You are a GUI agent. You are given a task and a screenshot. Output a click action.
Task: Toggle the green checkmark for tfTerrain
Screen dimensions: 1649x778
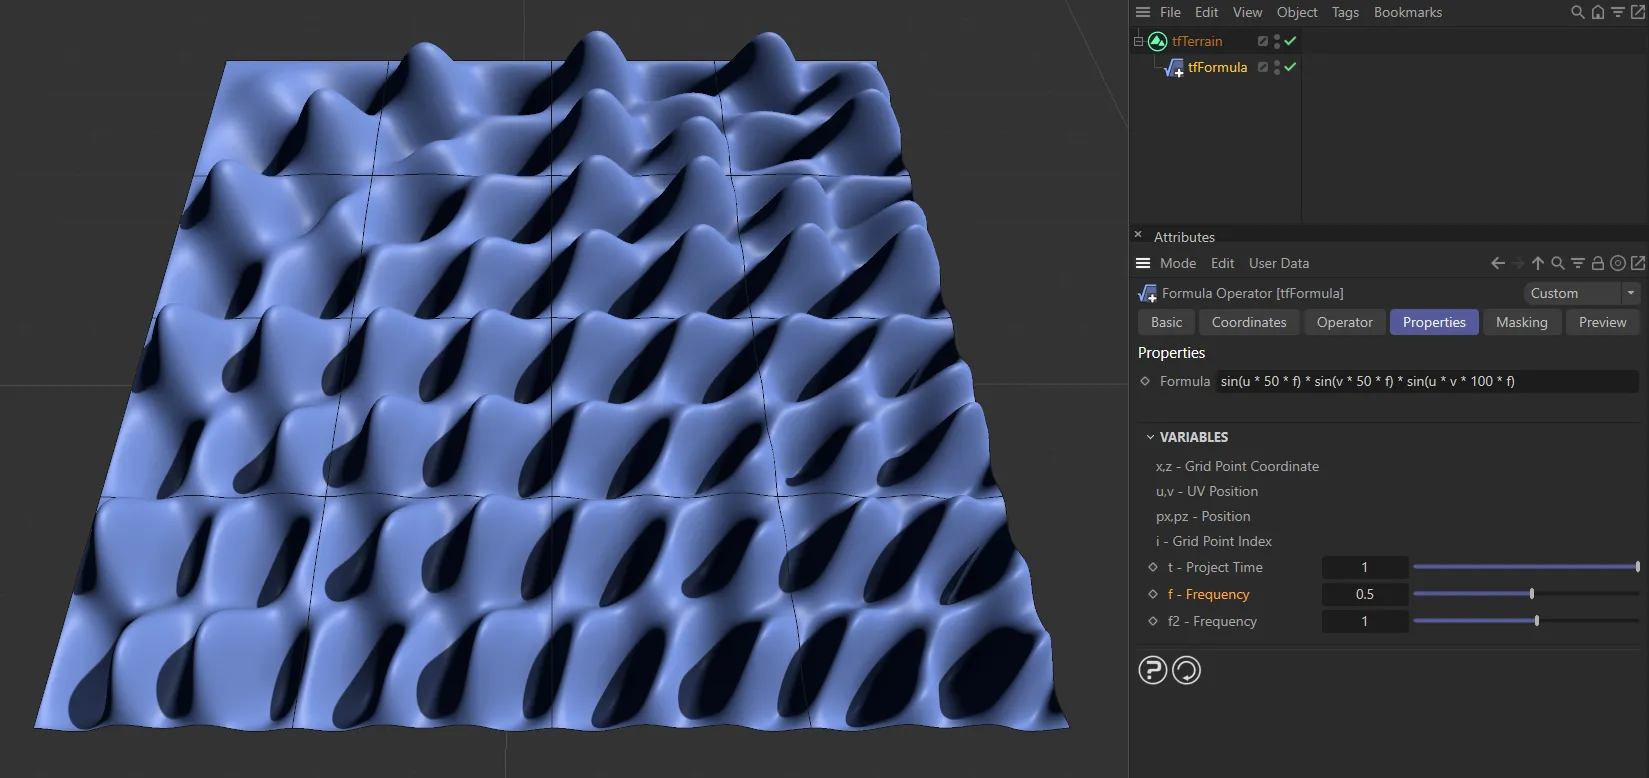(1290, 41)
